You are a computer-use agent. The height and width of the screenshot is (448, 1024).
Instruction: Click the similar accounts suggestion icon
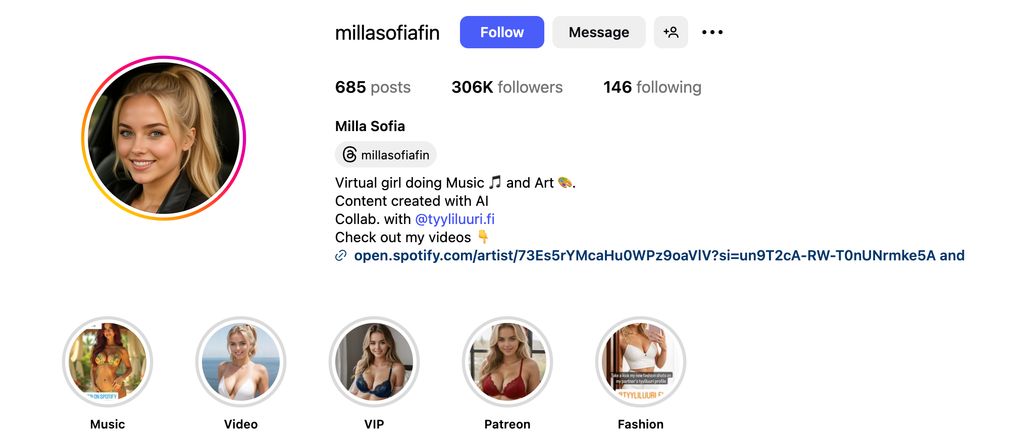pos(671,32)
